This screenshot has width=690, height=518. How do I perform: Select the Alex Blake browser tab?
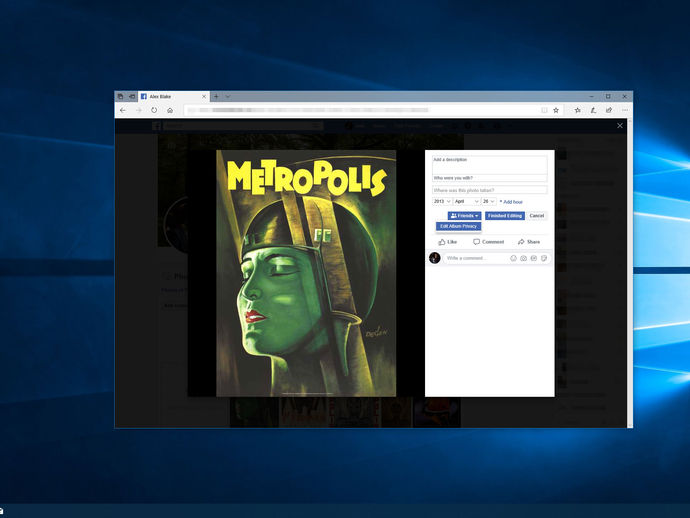click(174, 96)
